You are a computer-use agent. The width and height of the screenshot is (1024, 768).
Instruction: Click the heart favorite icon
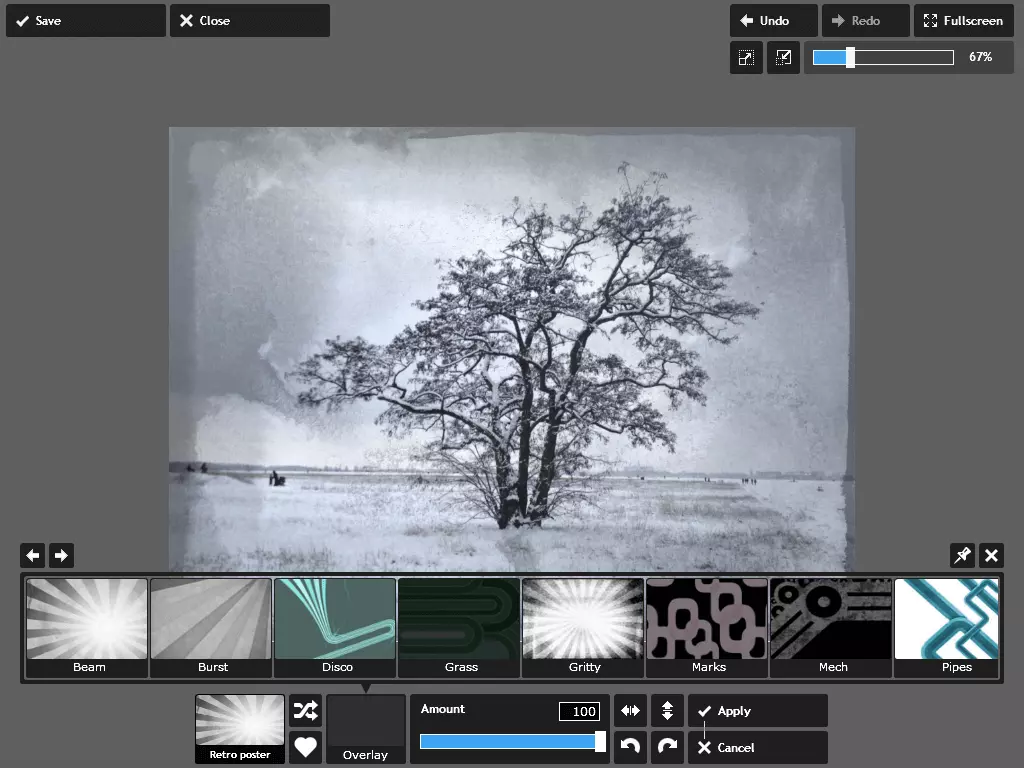(x=305, y=747)
